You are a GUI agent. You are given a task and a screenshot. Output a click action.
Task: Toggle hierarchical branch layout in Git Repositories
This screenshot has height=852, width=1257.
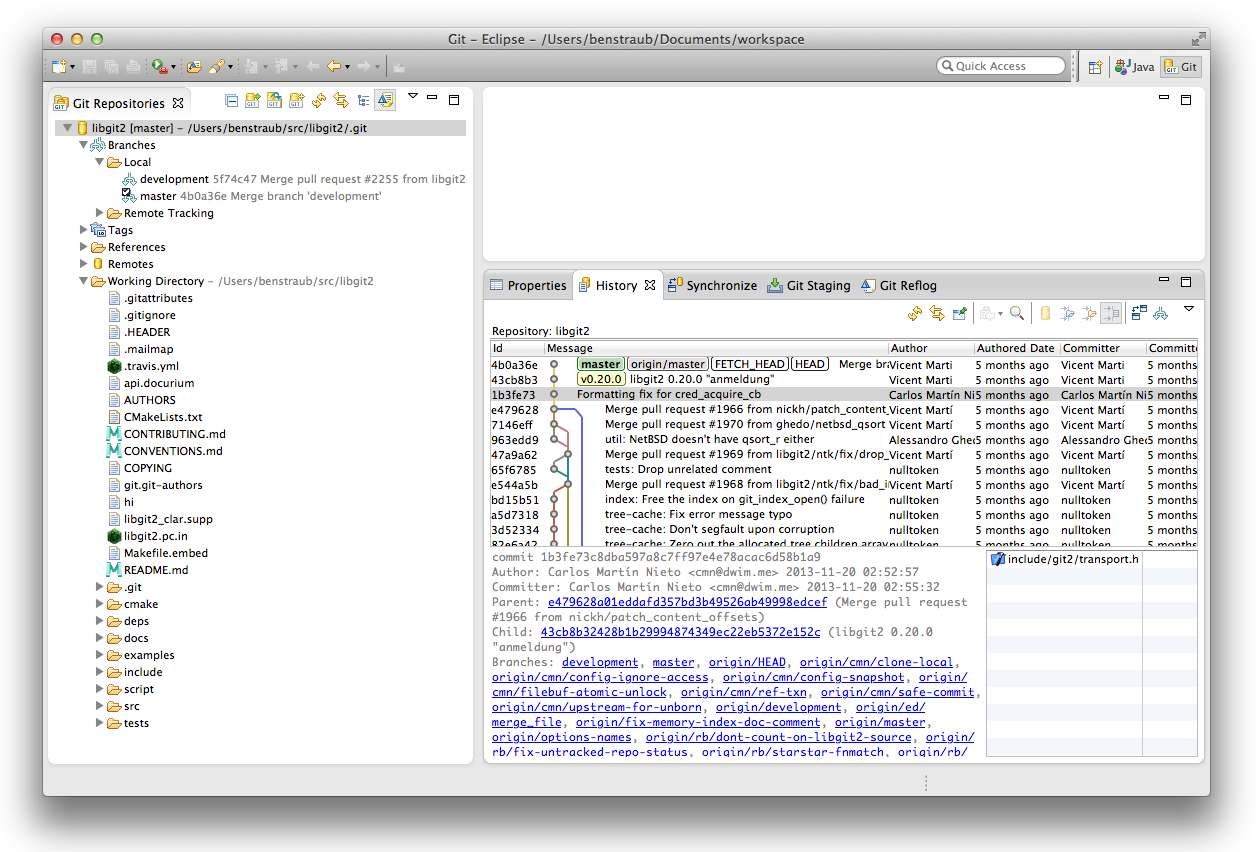pyautogui.click(x=363, y=101)
